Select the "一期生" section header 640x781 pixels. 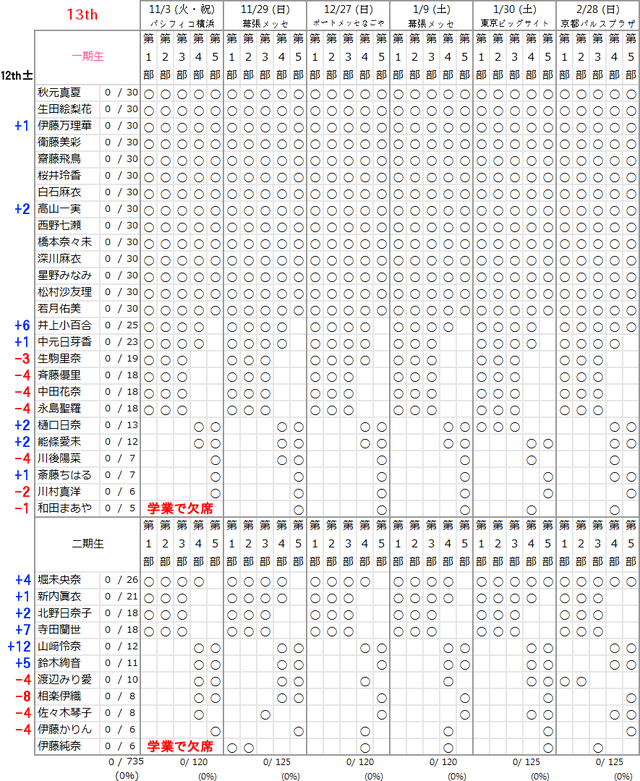[x=88, y=56]
